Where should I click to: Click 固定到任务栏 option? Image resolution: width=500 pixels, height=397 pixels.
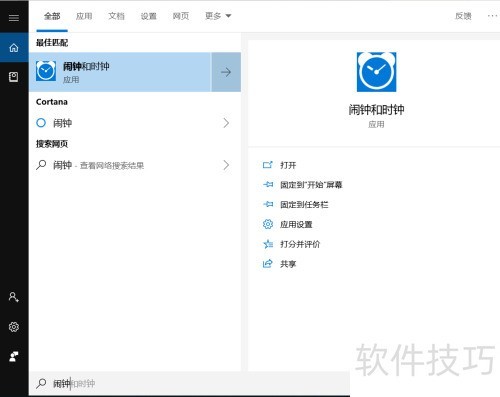click(304, 204)
